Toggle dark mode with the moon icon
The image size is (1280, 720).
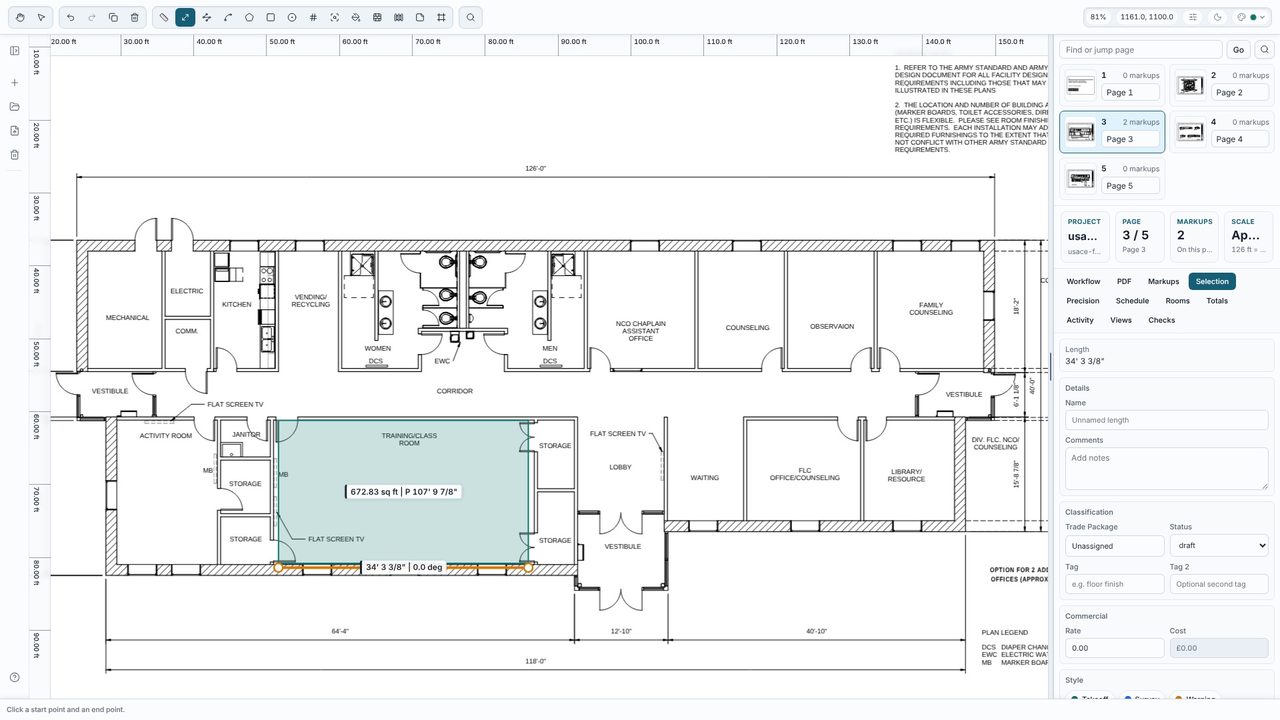coord(1217,17)
